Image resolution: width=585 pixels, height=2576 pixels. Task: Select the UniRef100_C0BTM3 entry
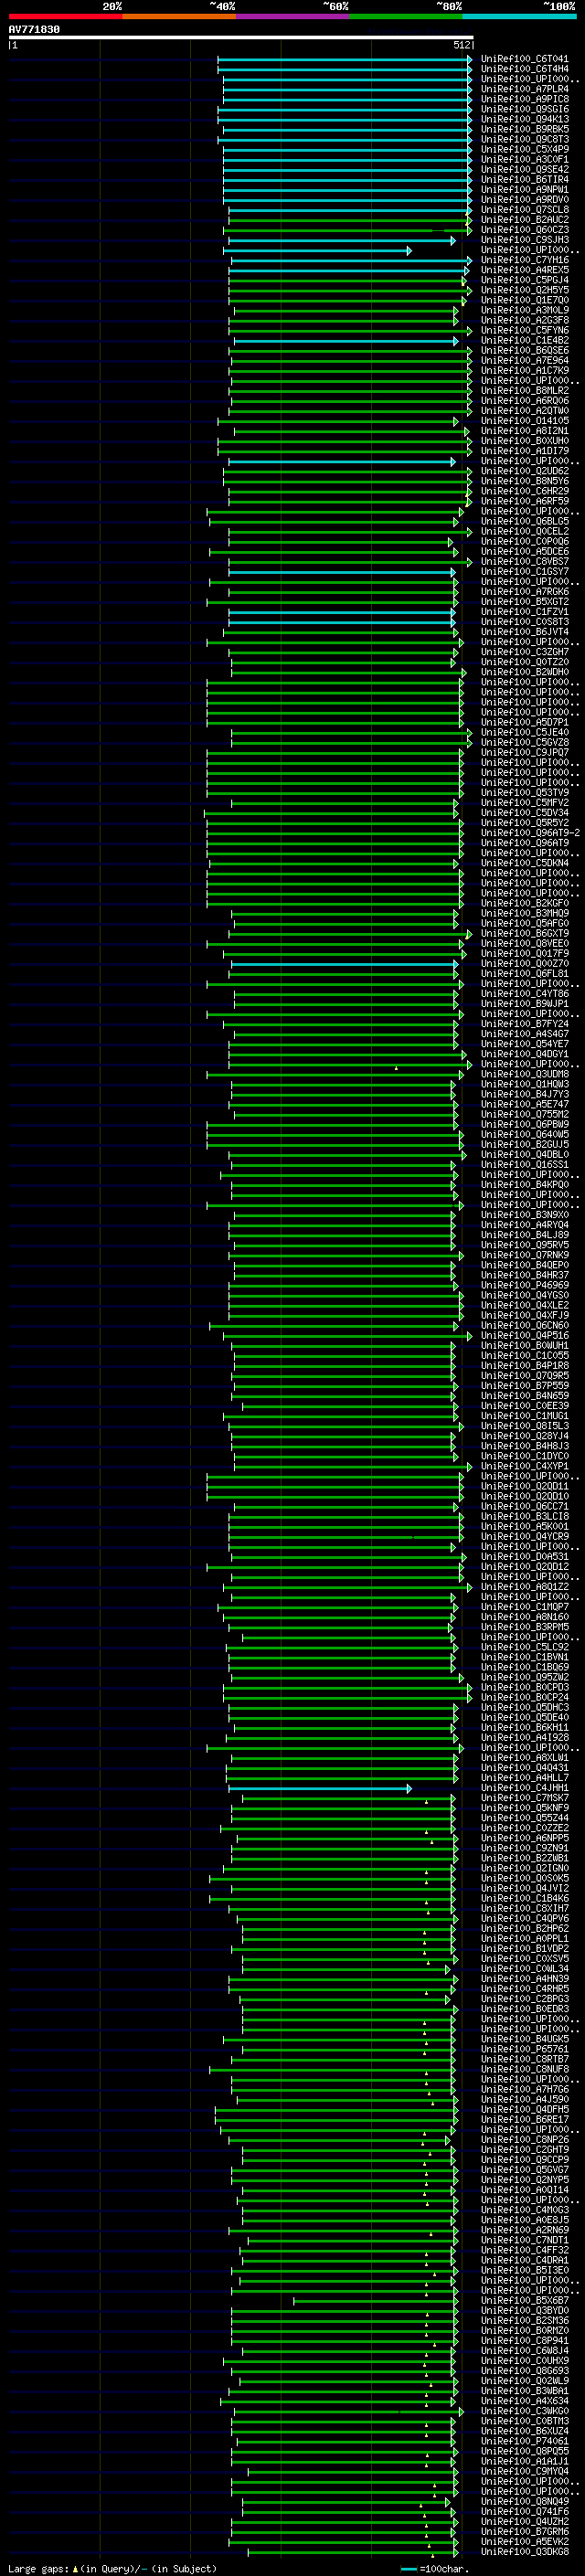point(525,2421)
